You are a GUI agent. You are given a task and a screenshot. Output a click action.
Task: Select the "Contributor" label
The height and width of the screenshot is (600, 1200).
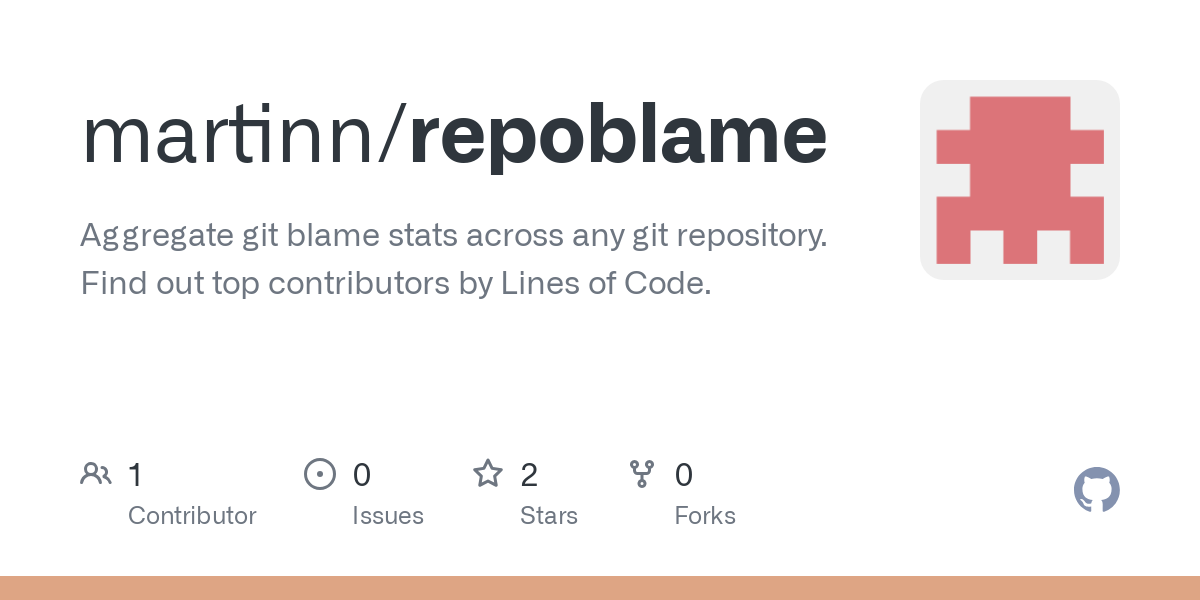(192, 516)
